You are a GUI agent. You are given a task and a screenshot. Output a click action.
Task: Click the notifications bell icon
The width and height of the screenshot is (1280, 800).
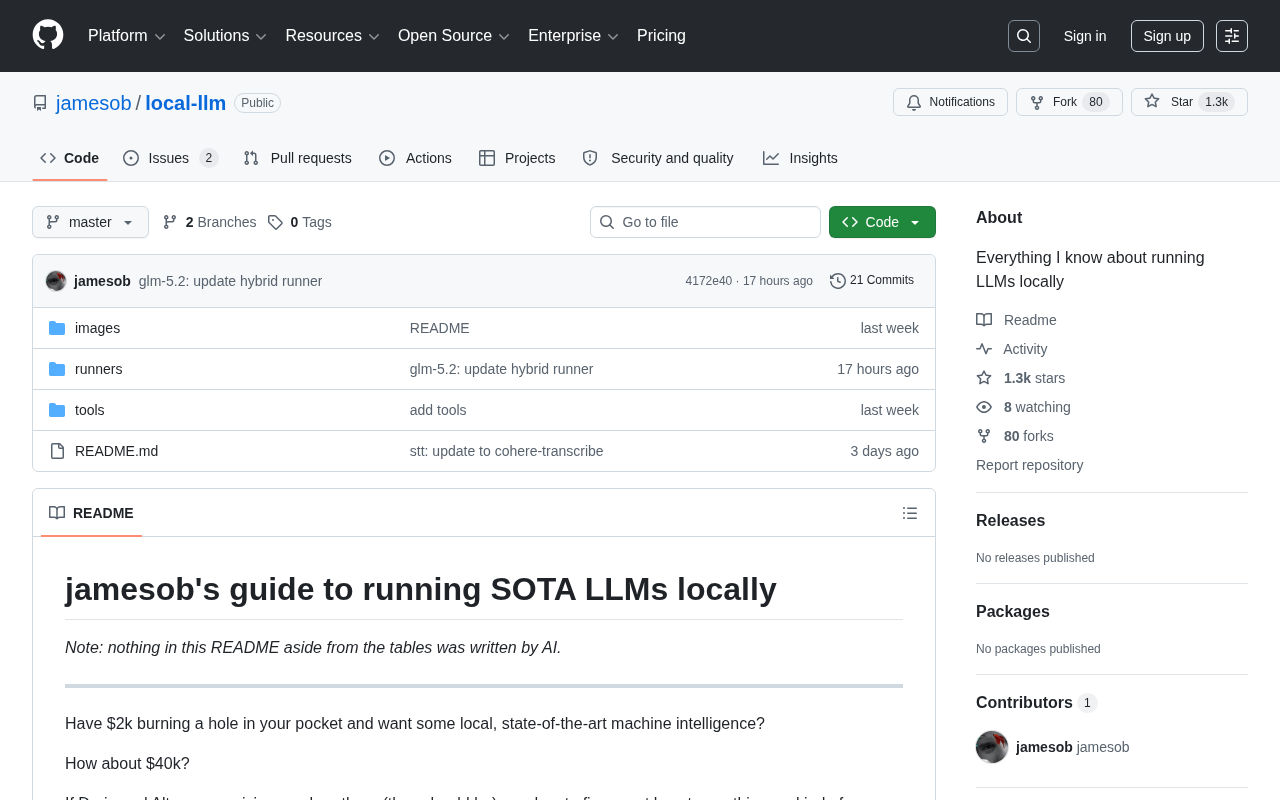[x=914, y=102]
